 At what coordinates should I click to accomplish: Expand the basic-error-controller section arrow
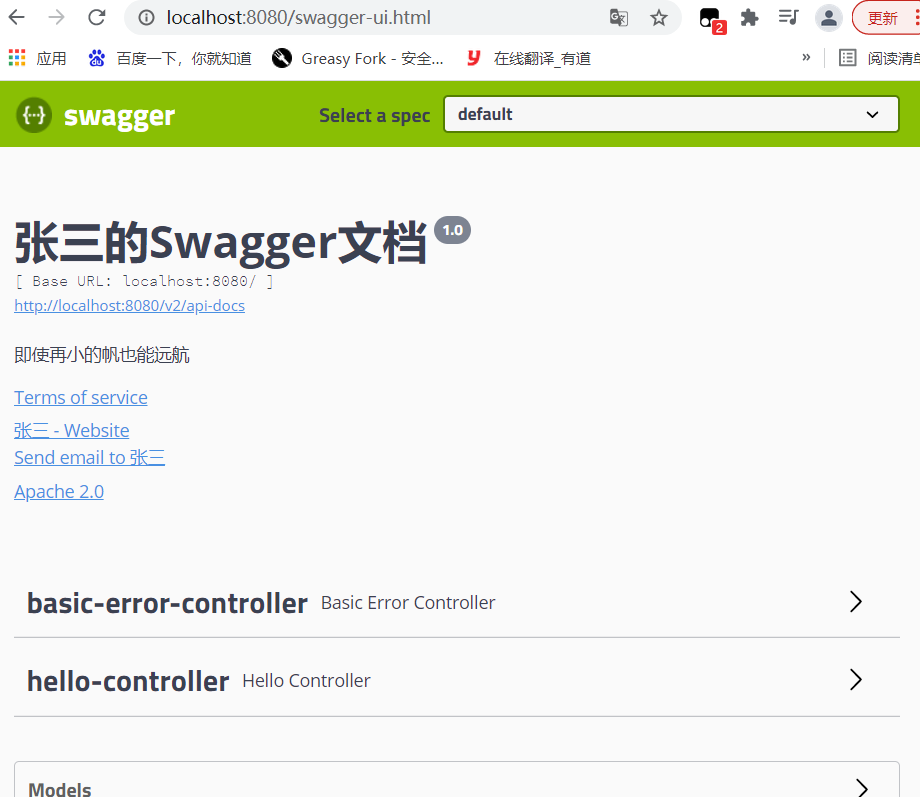pos(856,602)
